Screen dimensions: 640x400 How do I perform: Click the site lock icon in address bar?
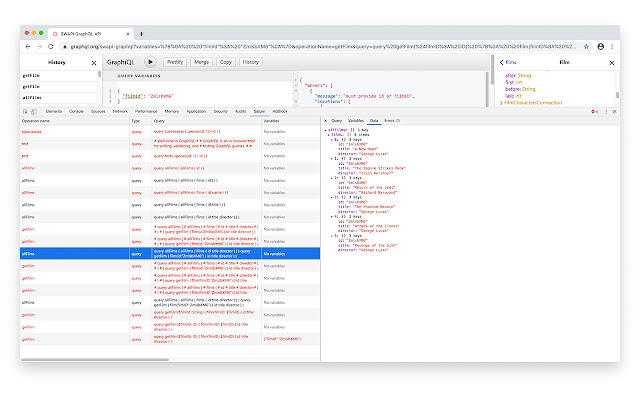(x=65, y=47)
